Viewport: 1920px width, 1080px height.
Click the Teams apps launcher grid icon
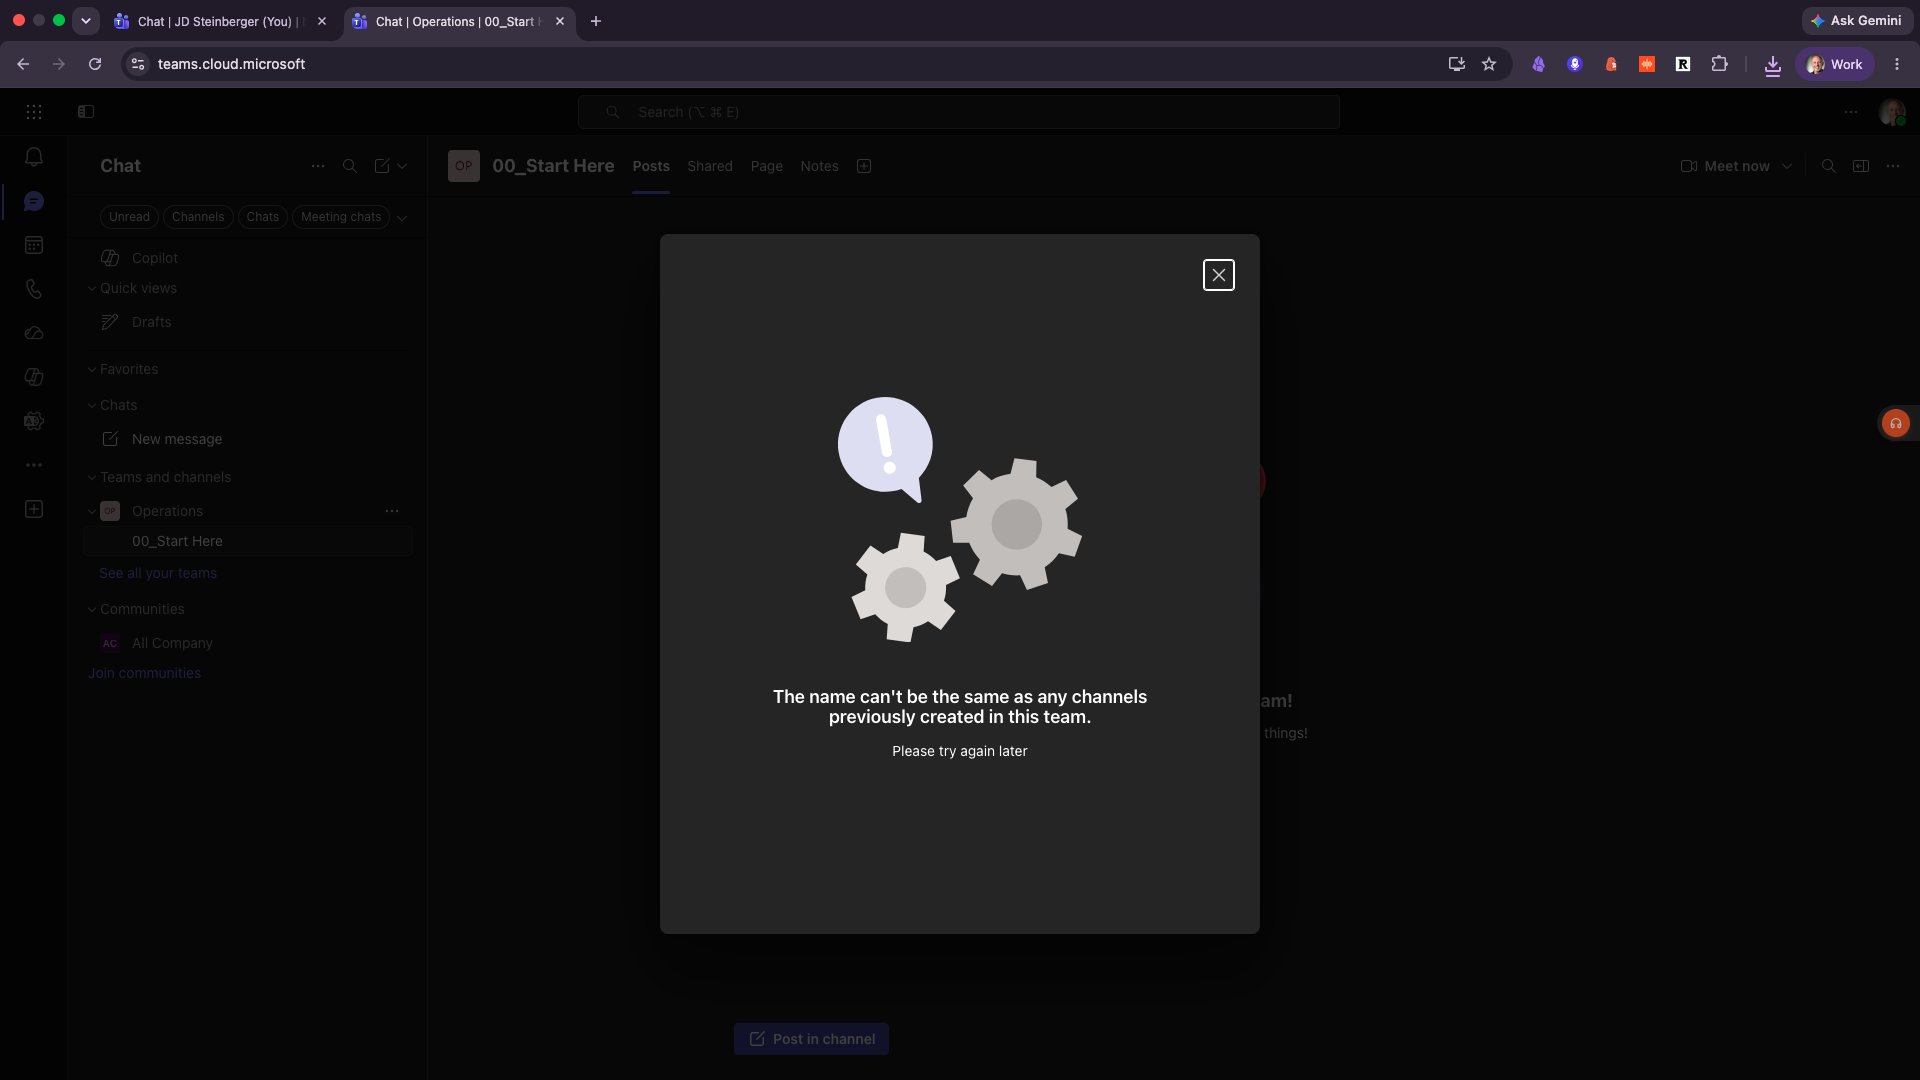coord(34,112)
